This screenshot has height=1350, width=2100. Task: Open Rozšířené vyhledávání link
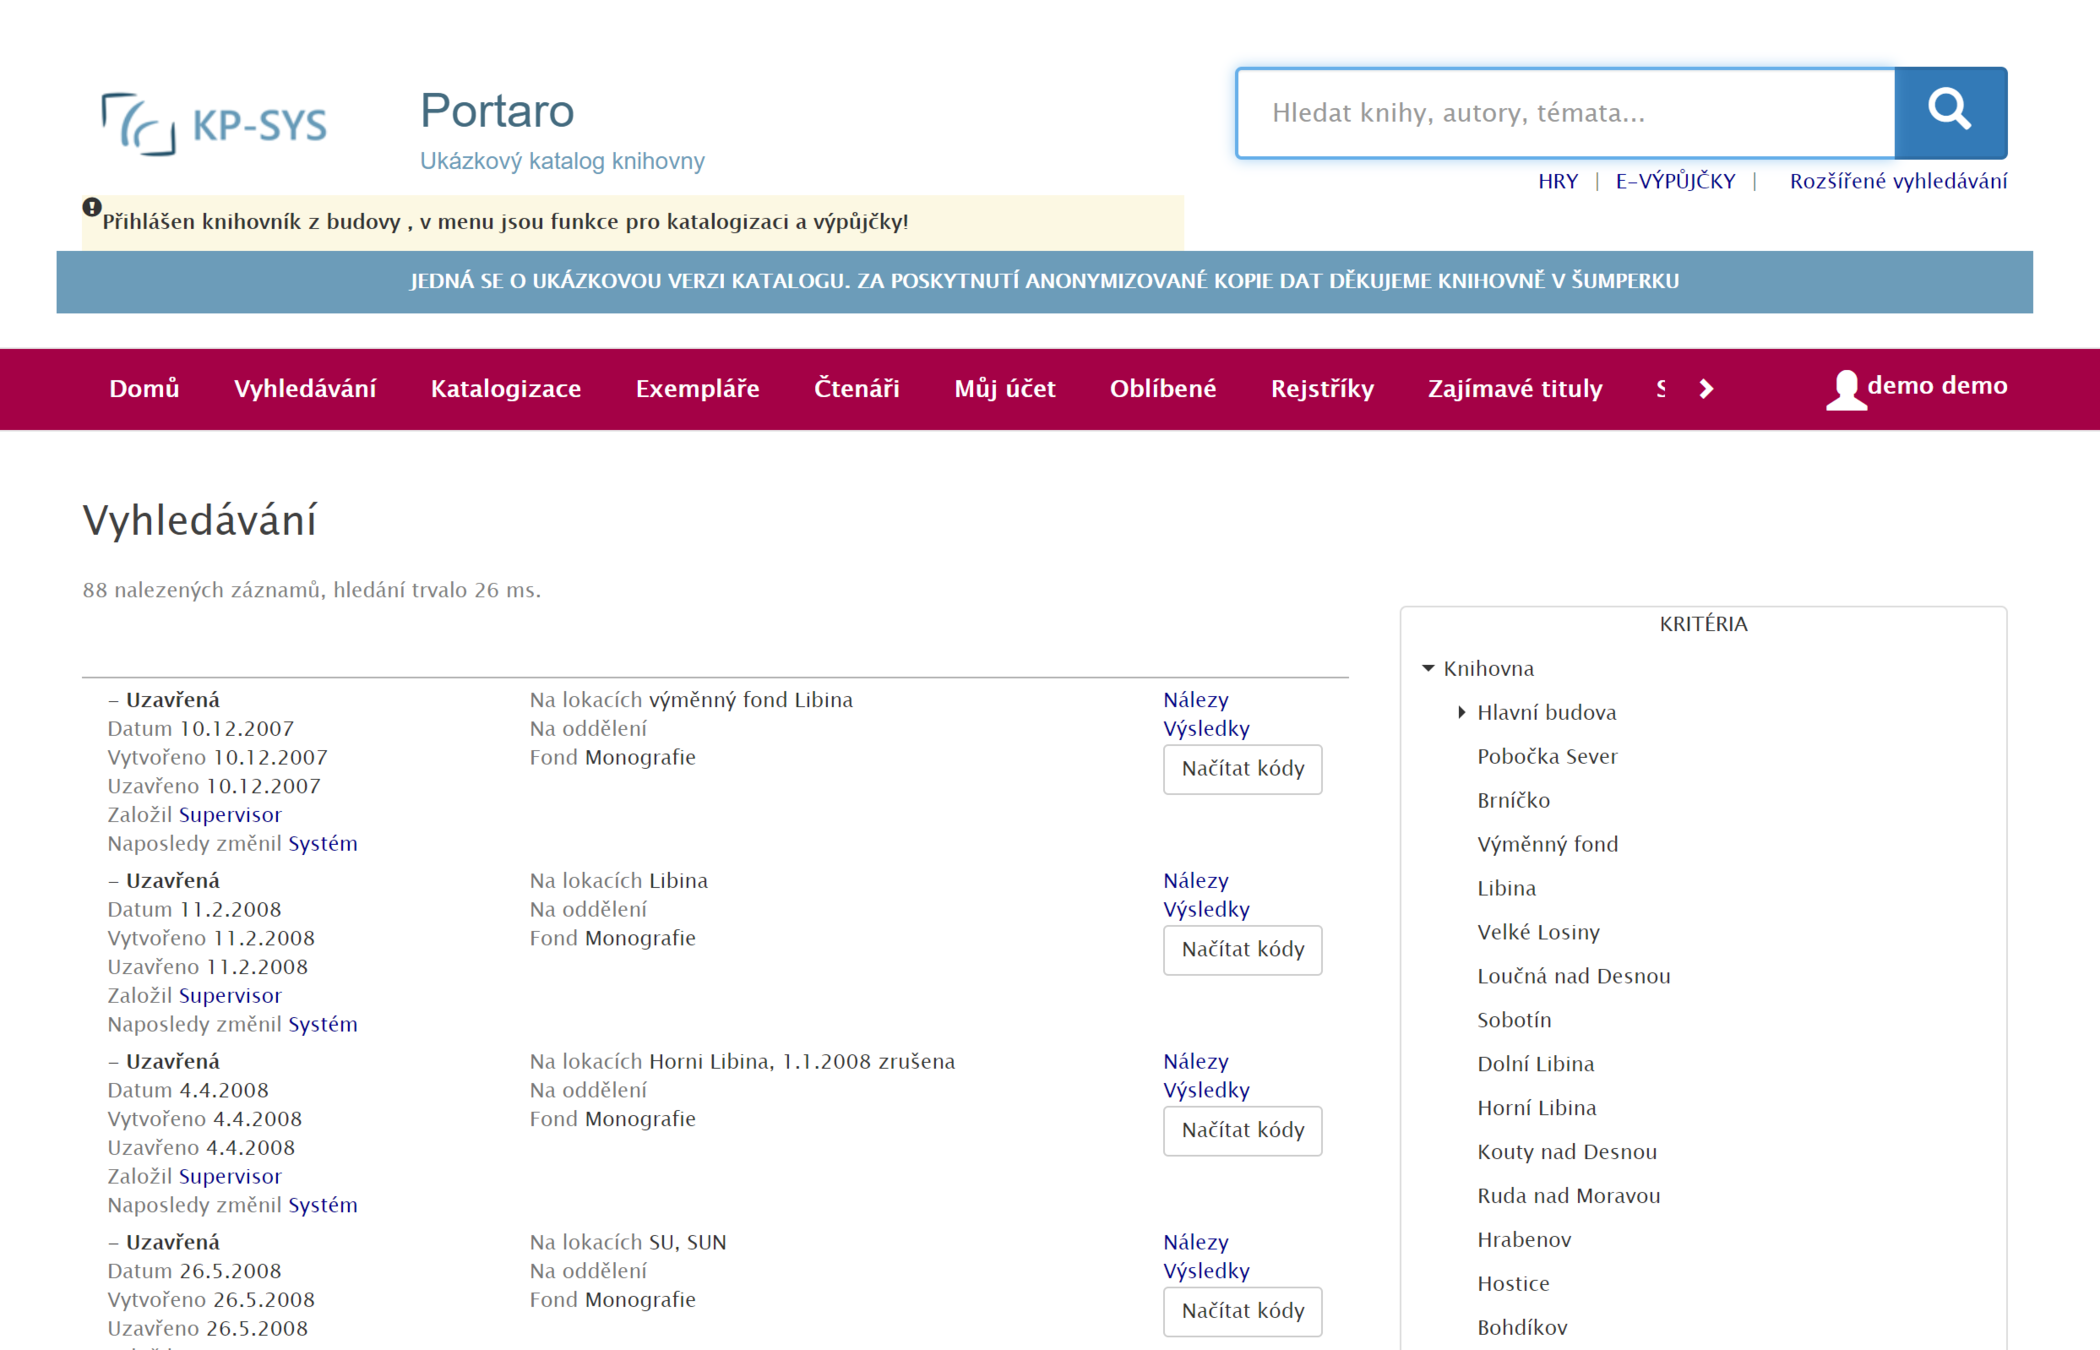pyautogui.click(x=1897, y=181)
